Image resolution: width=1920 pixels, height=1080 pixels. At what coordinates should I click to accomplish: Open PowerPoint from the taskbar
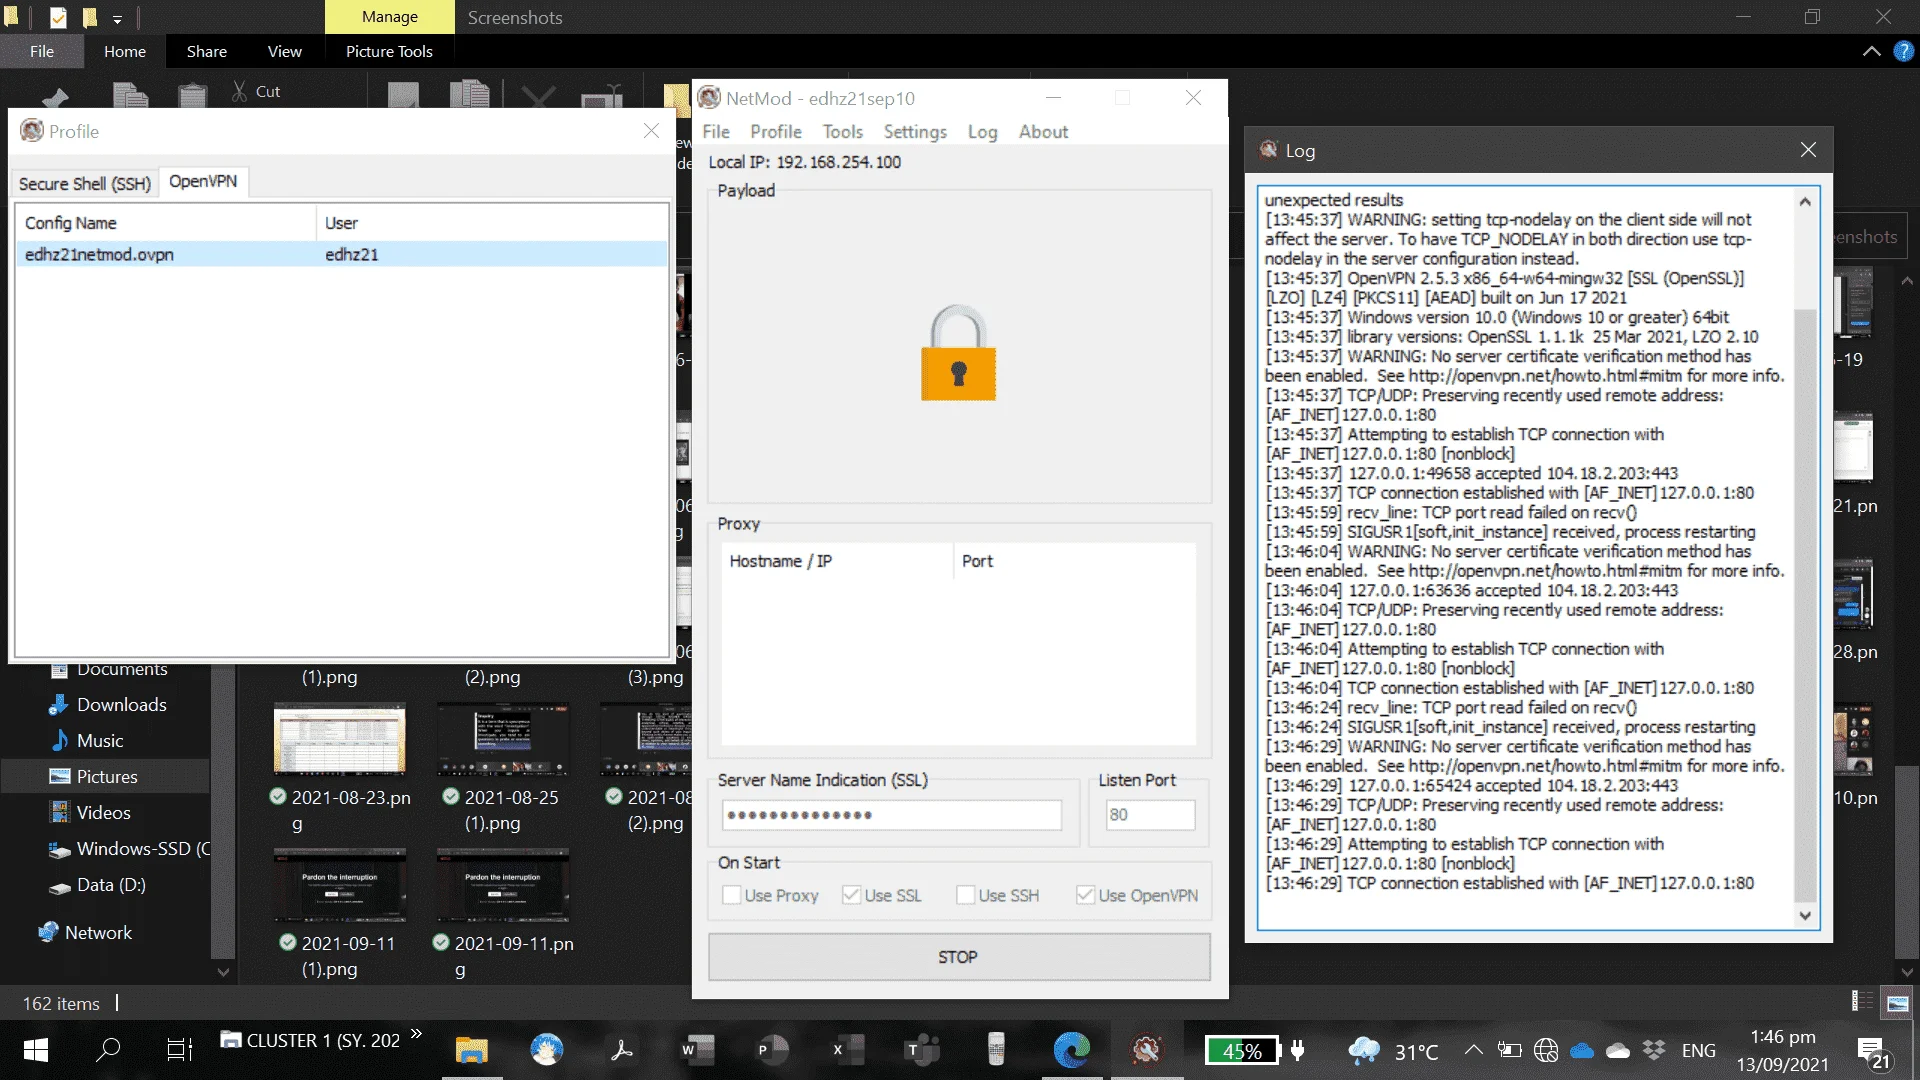pos(772,1050)
